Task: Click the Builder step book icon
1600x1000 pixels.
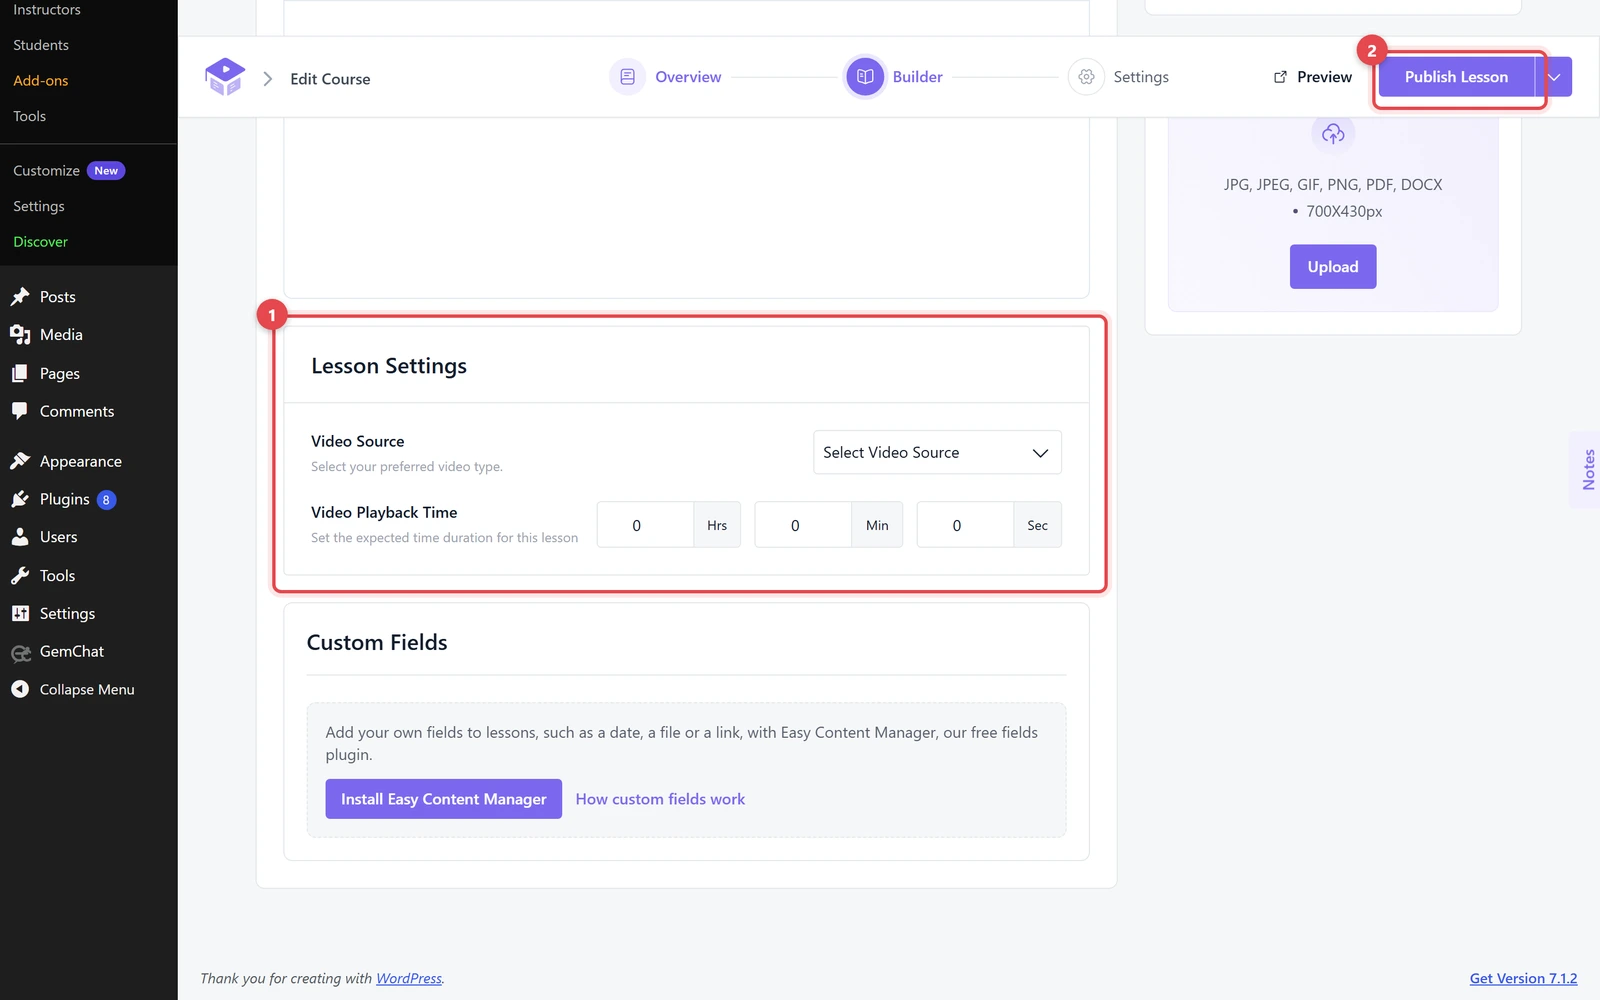Action: click(865, 77)
